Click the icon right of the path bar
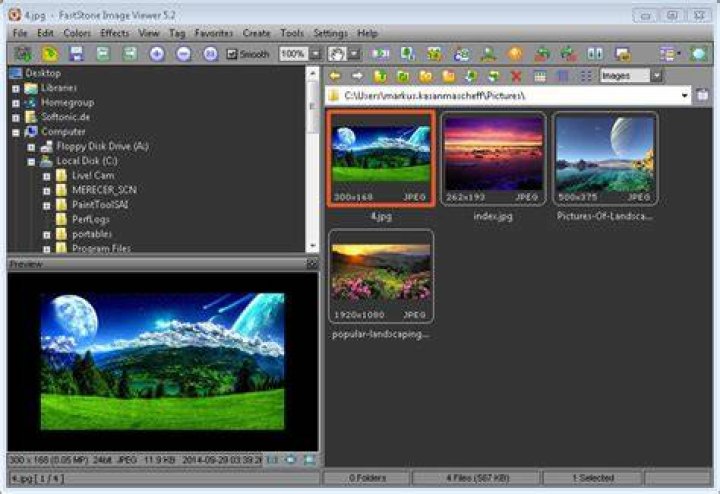The width and height of the screenshot is (720, 494). [x=702, y=95]
